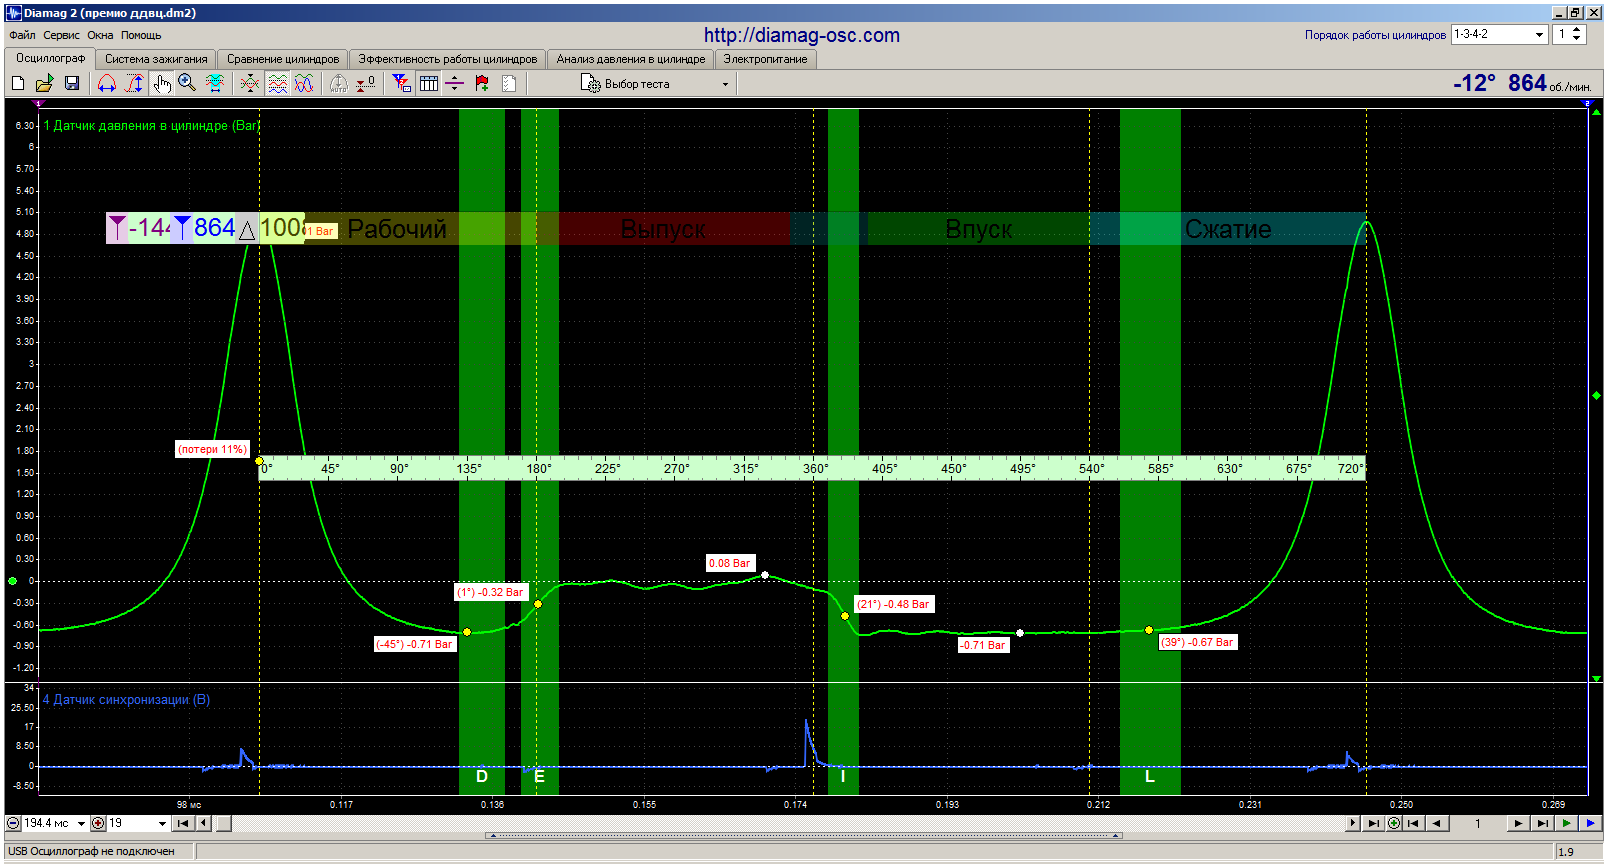Open the Окна menu
Image resolution: width=1608 pixels, height=864 pixels.
coord(100,35)
